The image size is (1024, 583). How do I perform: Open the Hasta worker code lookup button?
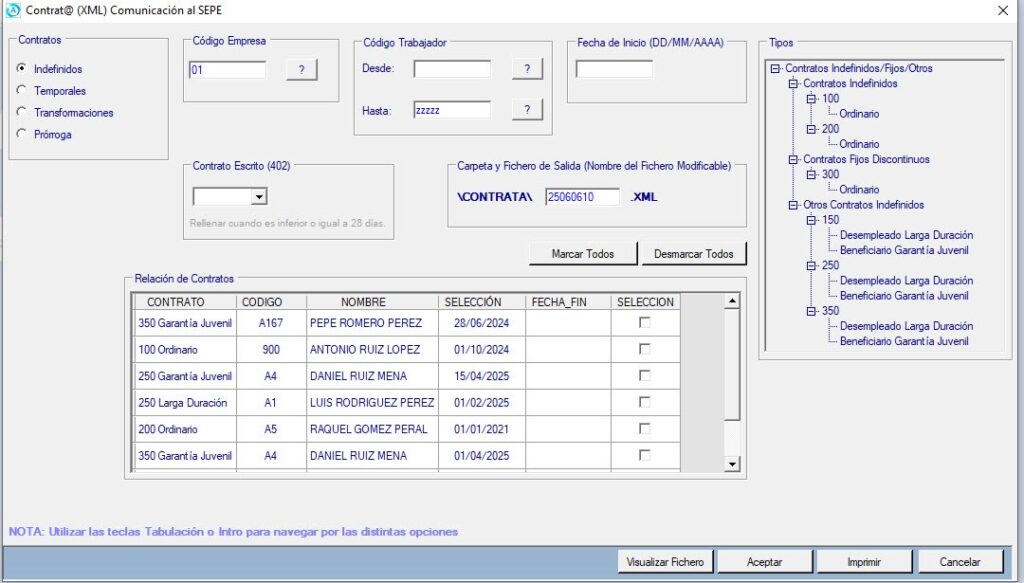[x=527, y=110]
